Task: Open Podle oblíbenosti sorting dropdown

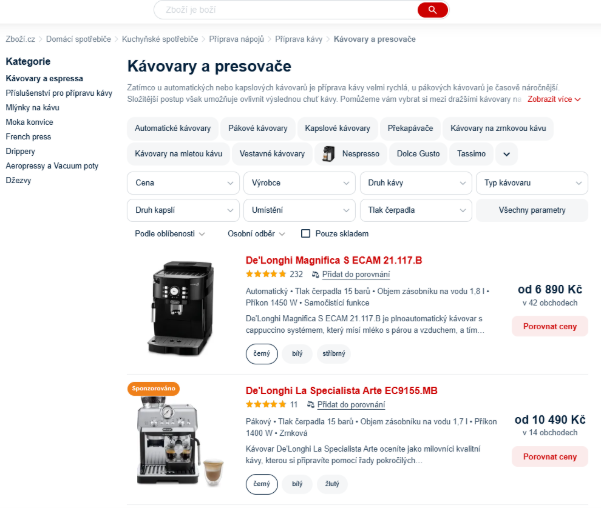Action: pos(169,233)
